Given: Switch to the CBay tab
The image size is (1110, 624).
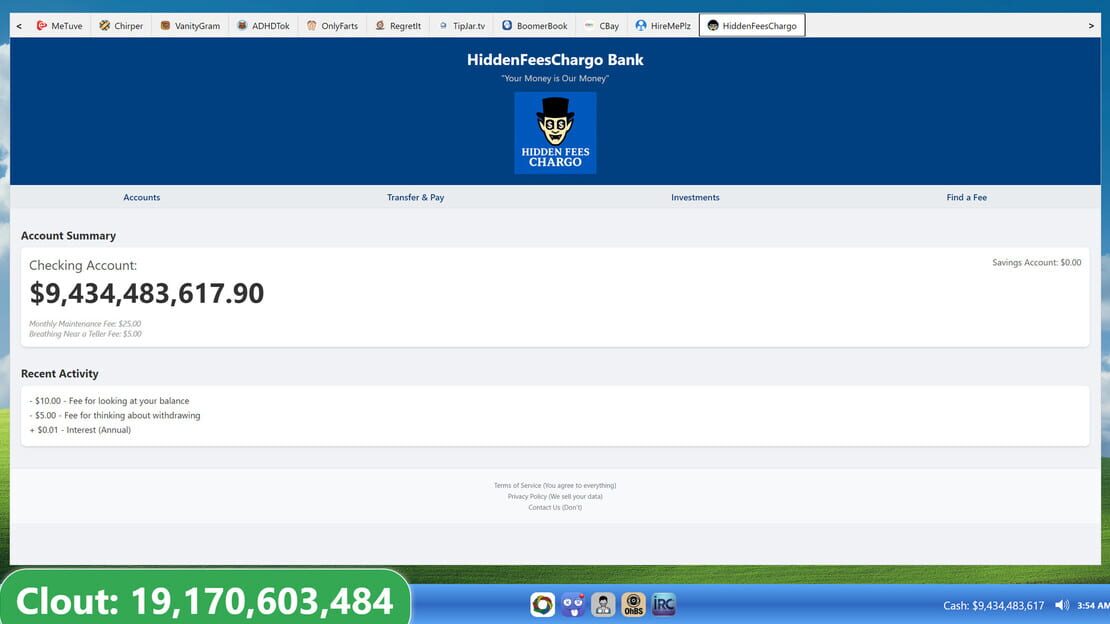Looking at the screenshot, I should coord(602,25).
